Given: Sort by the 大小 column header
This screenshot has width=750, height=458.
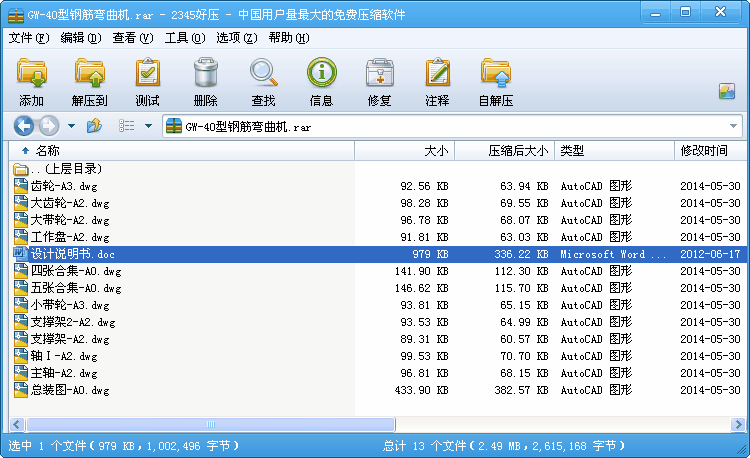Looking at the screenshot, I should [405, 151].
